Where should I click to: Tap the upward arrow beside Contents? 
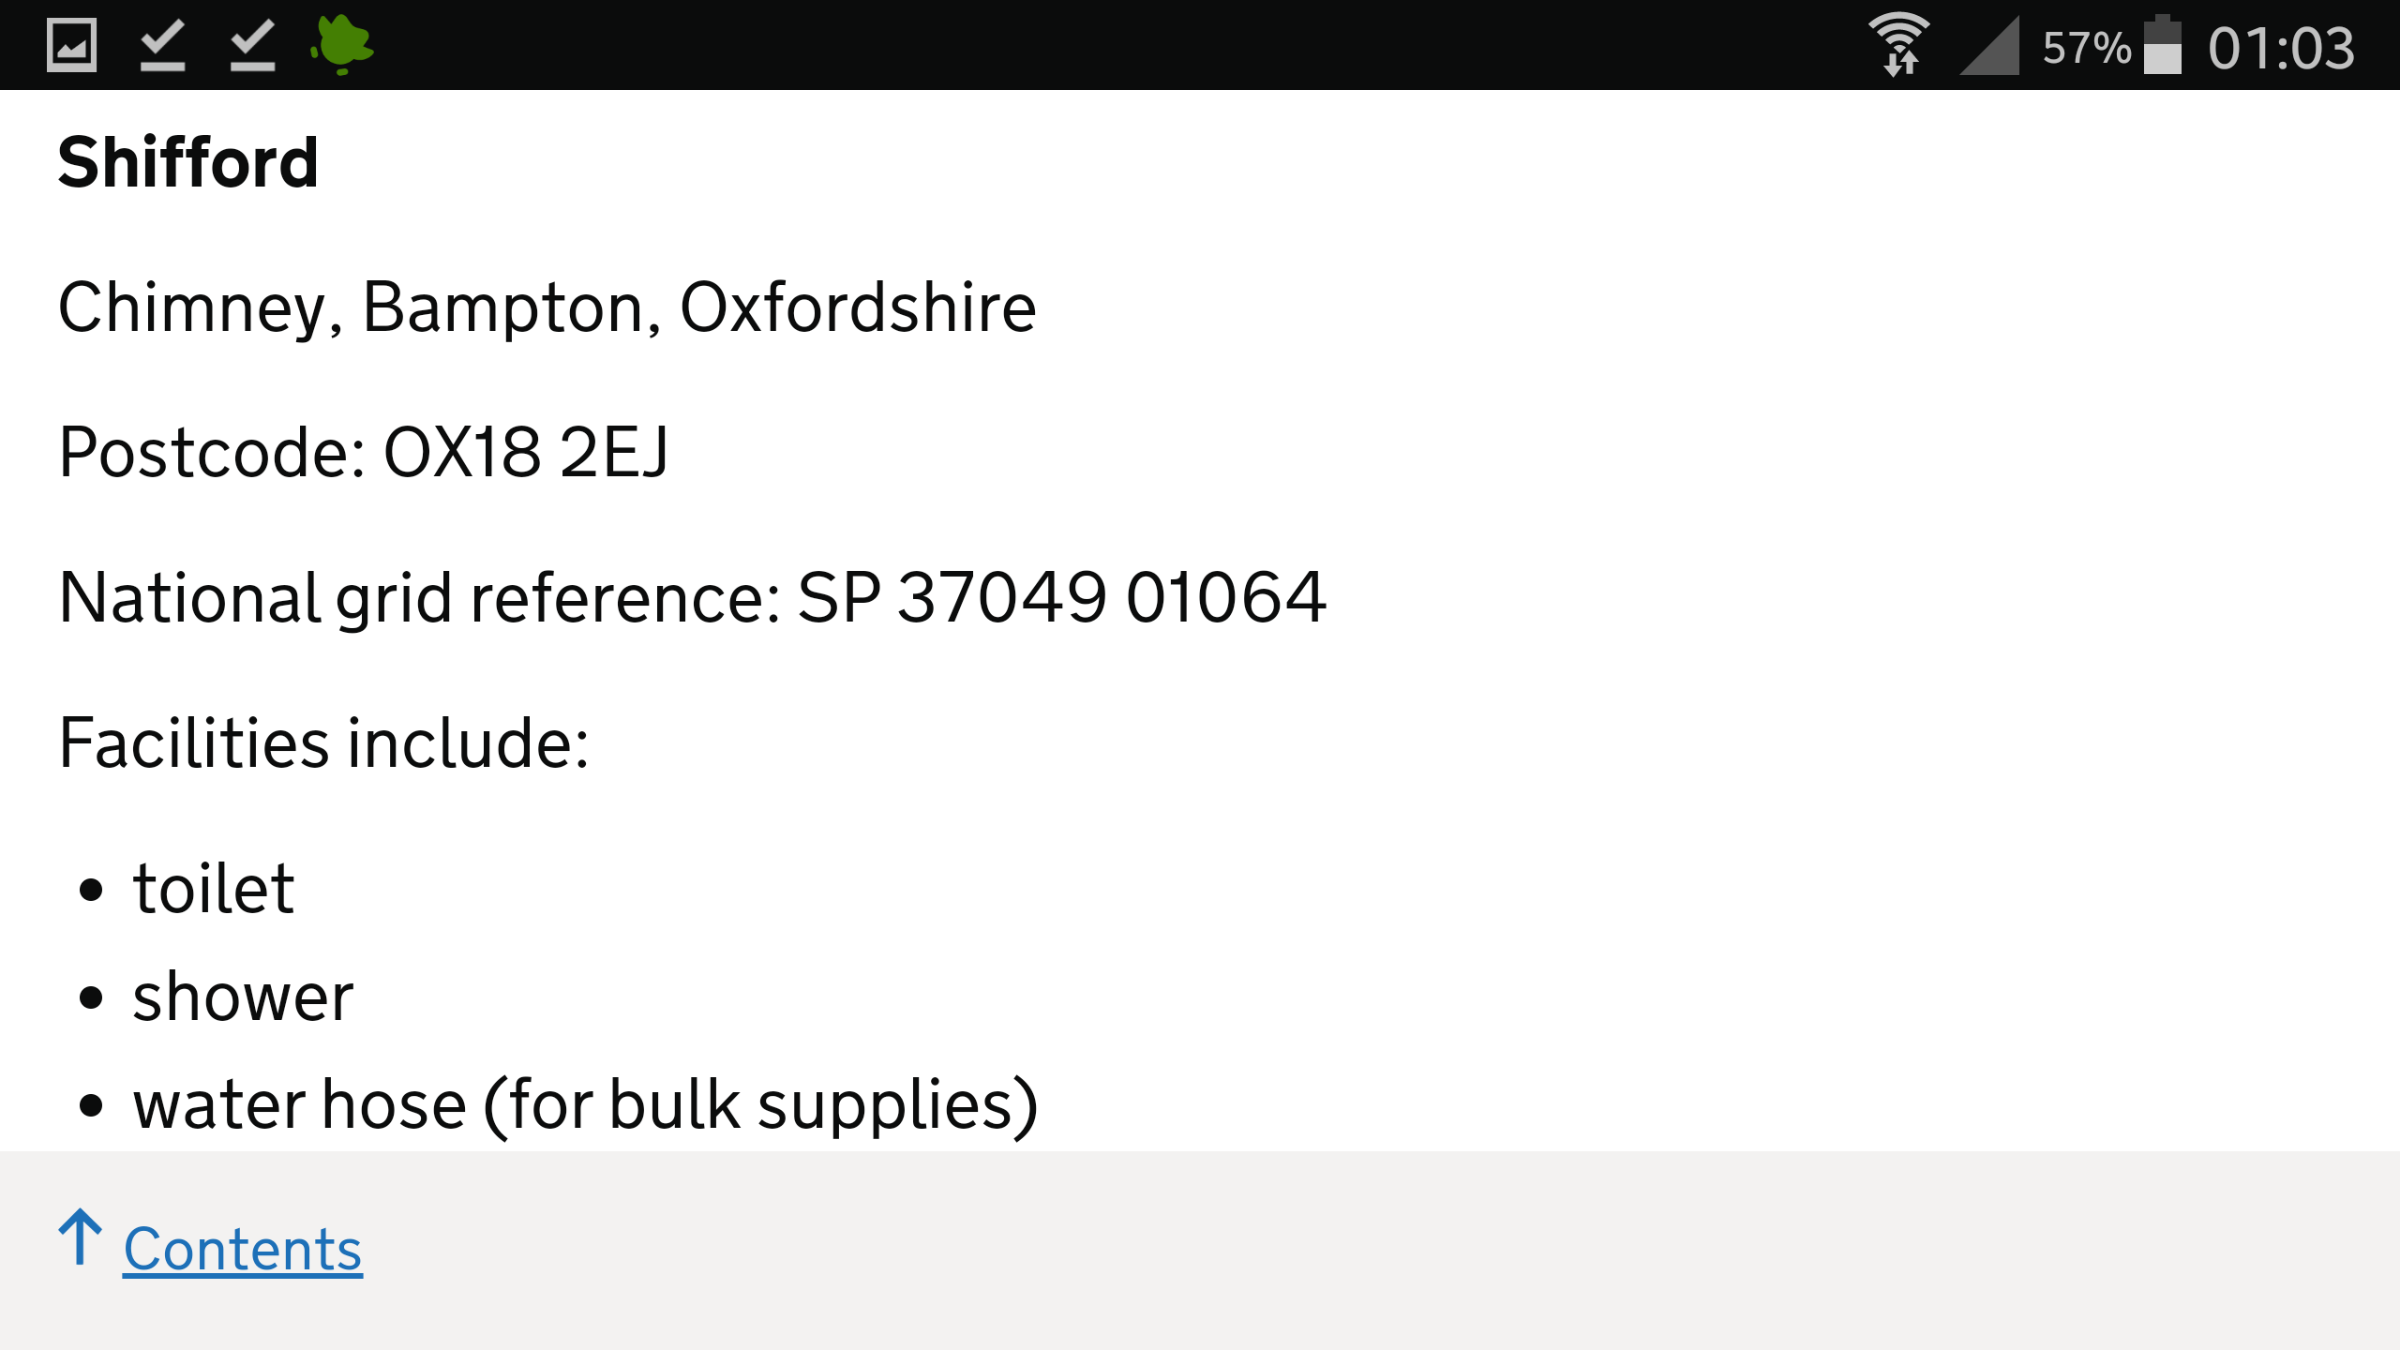[x=80, y=1238]
